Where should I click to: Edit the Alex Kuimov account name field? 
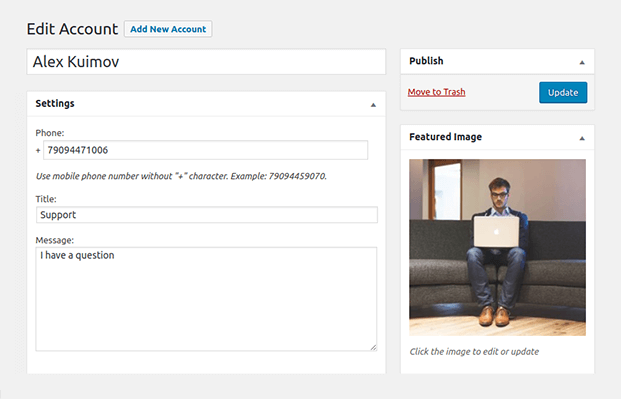pos(206,61)
